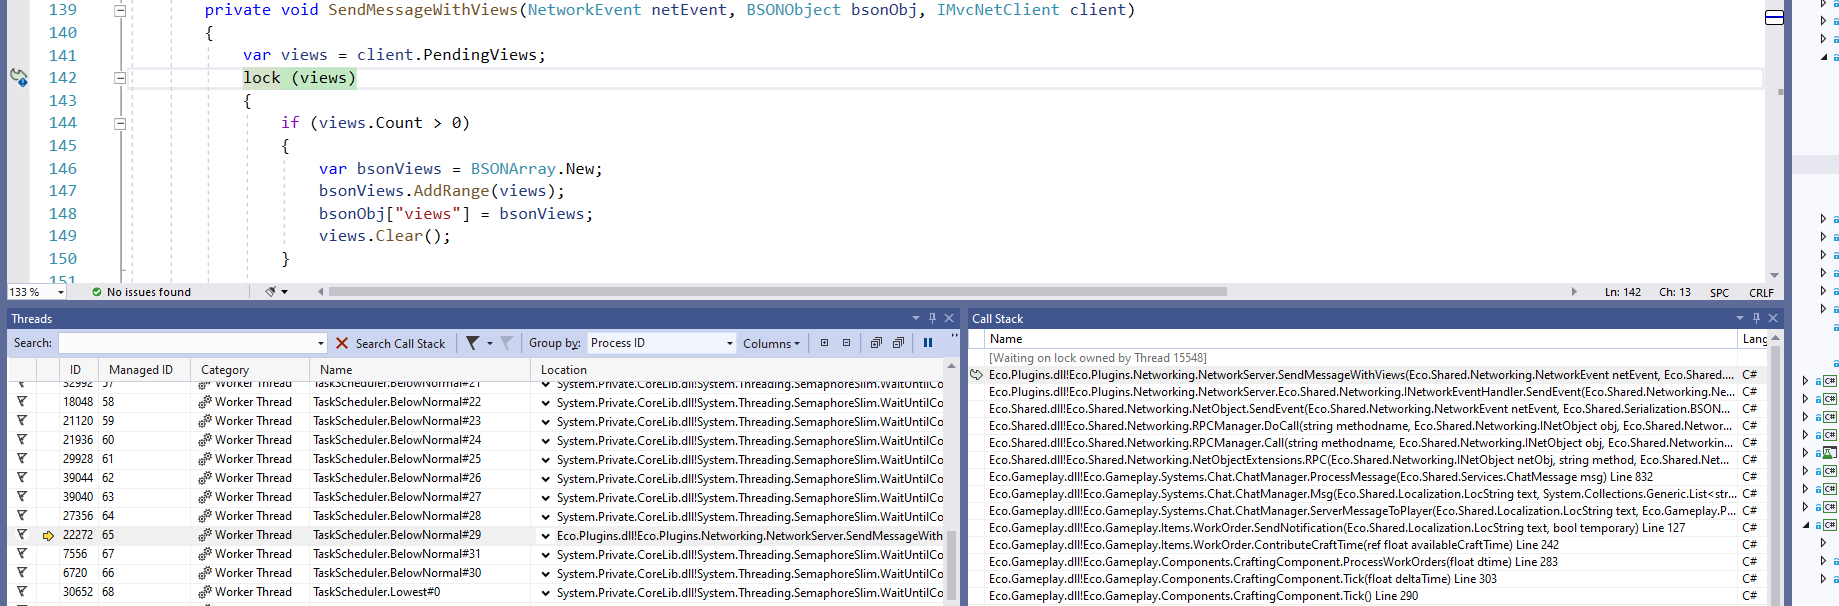Toggle the flag for thread 39044
Image resolution: width=1839 pixels, height=606 pixels.
pos(21,477)
